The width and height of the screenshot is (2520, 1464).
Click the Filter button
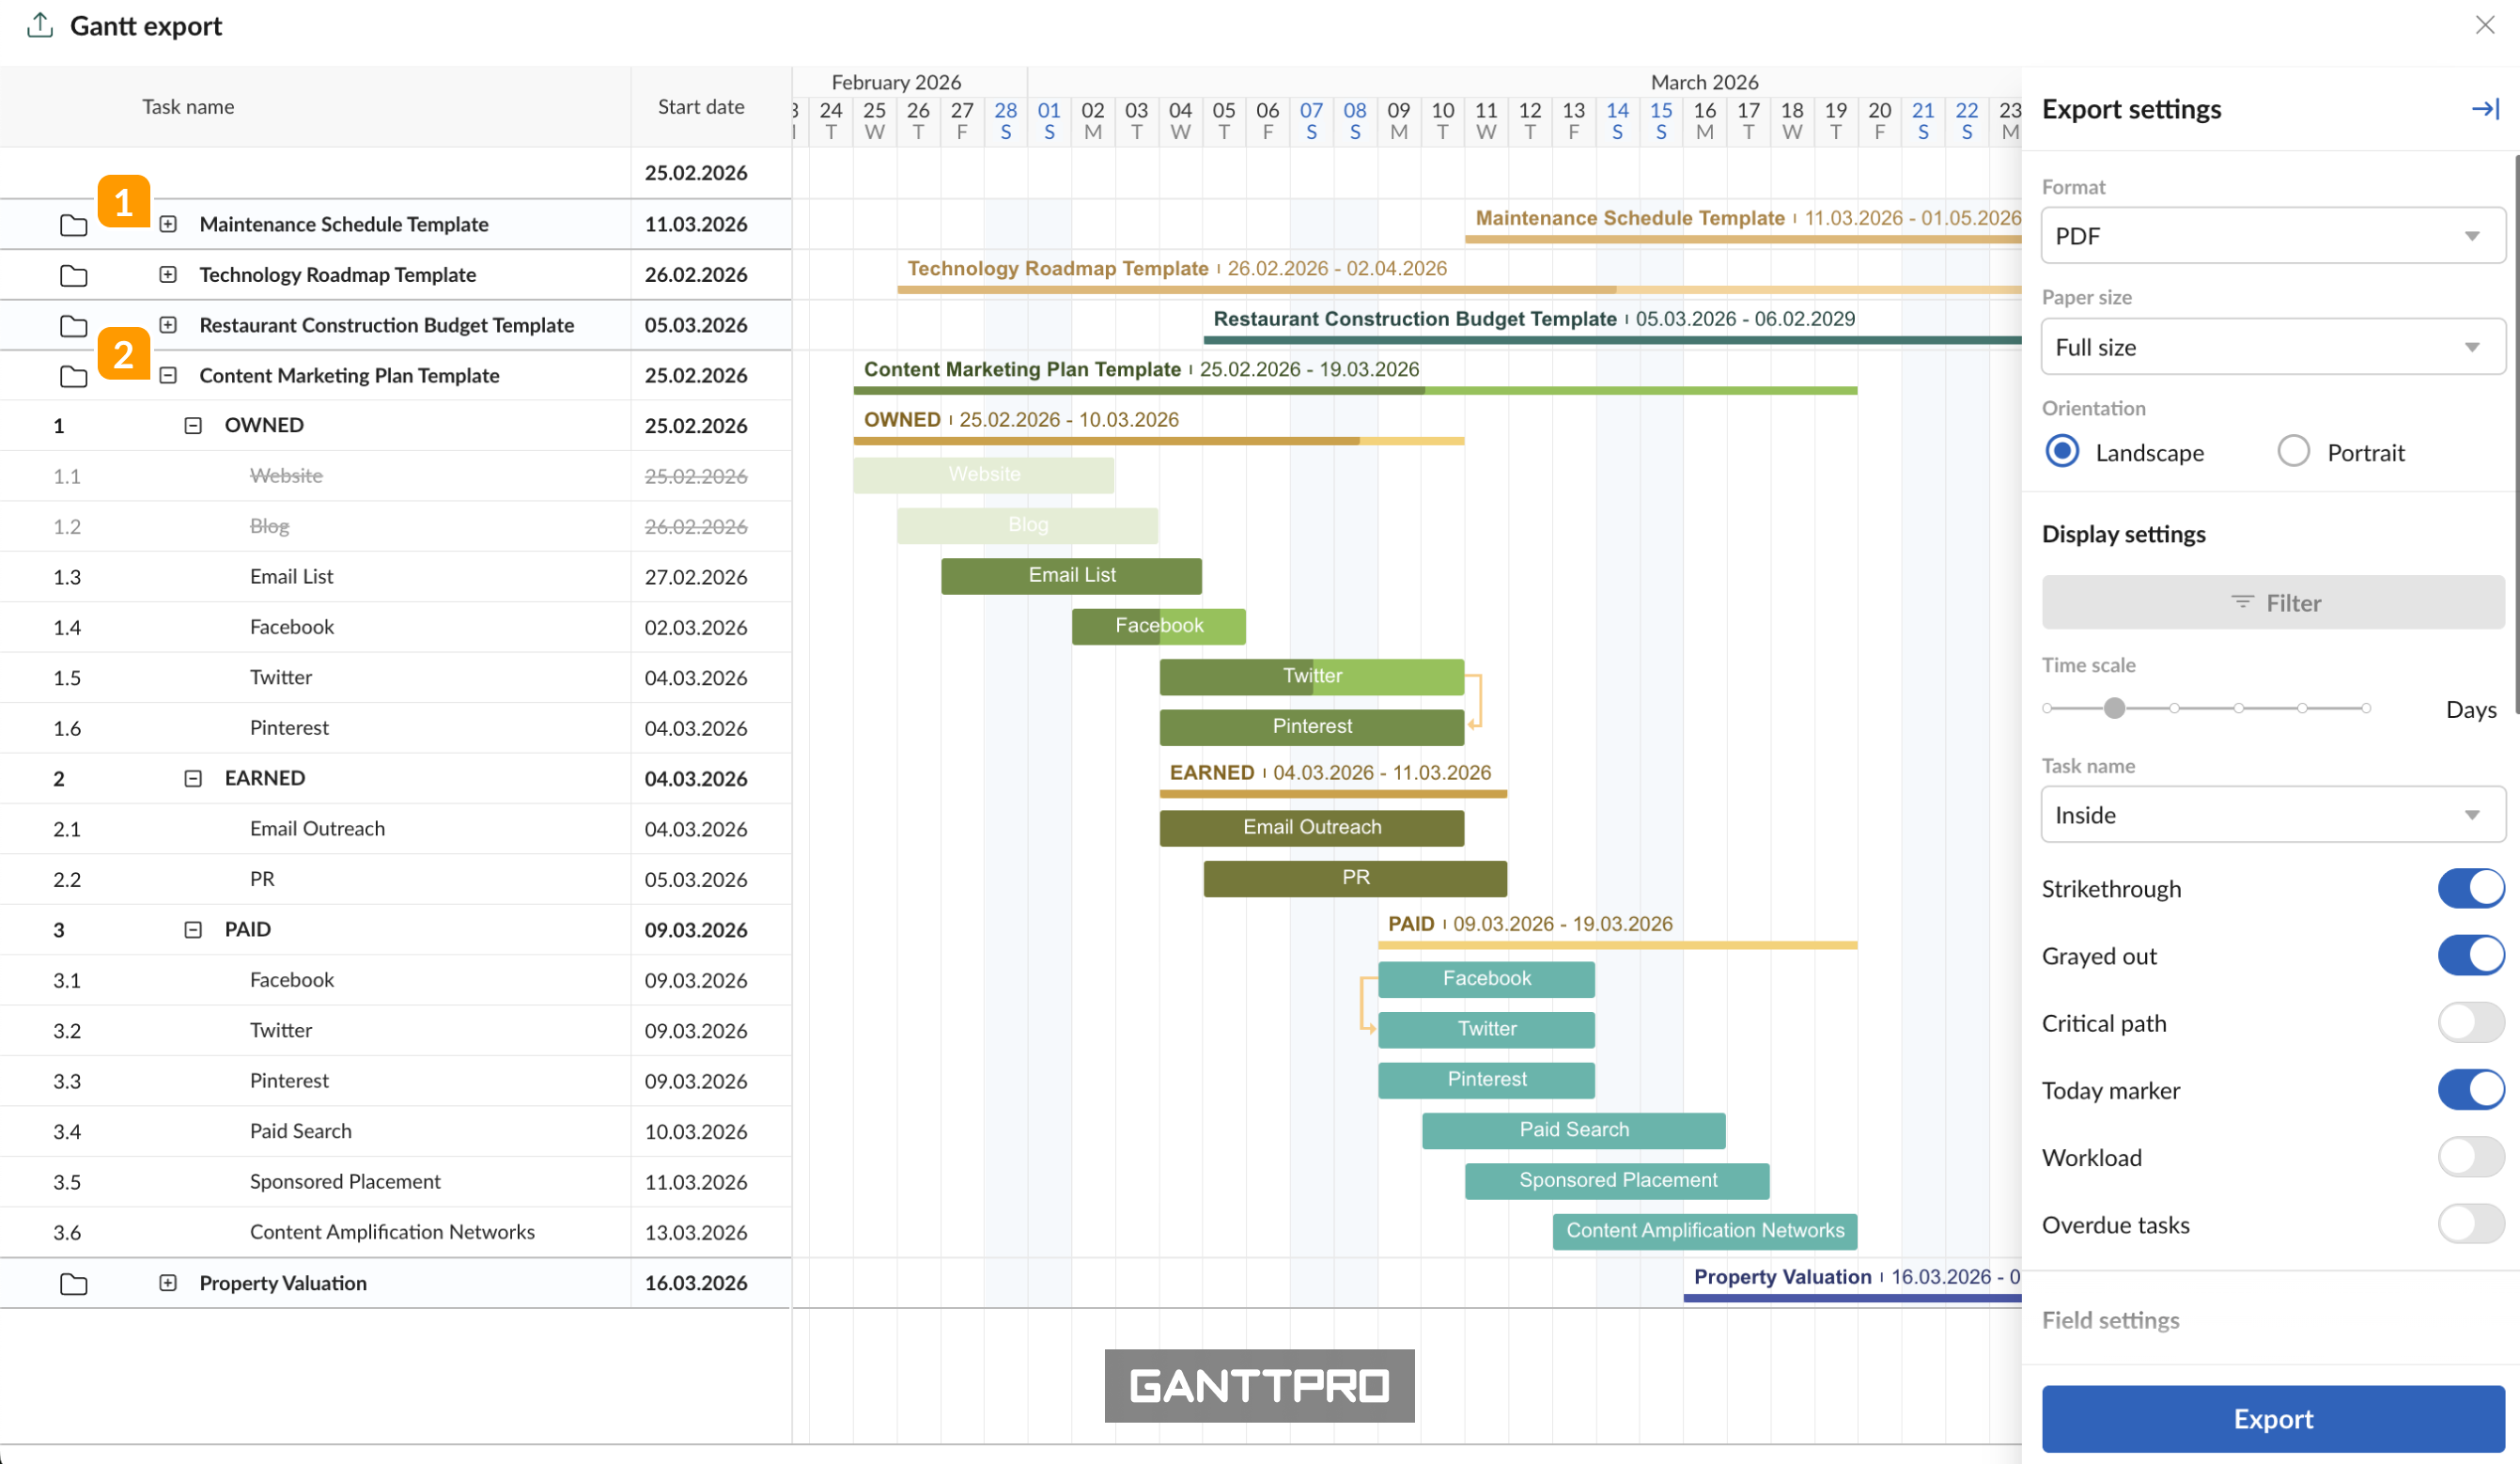(2272, 602)
